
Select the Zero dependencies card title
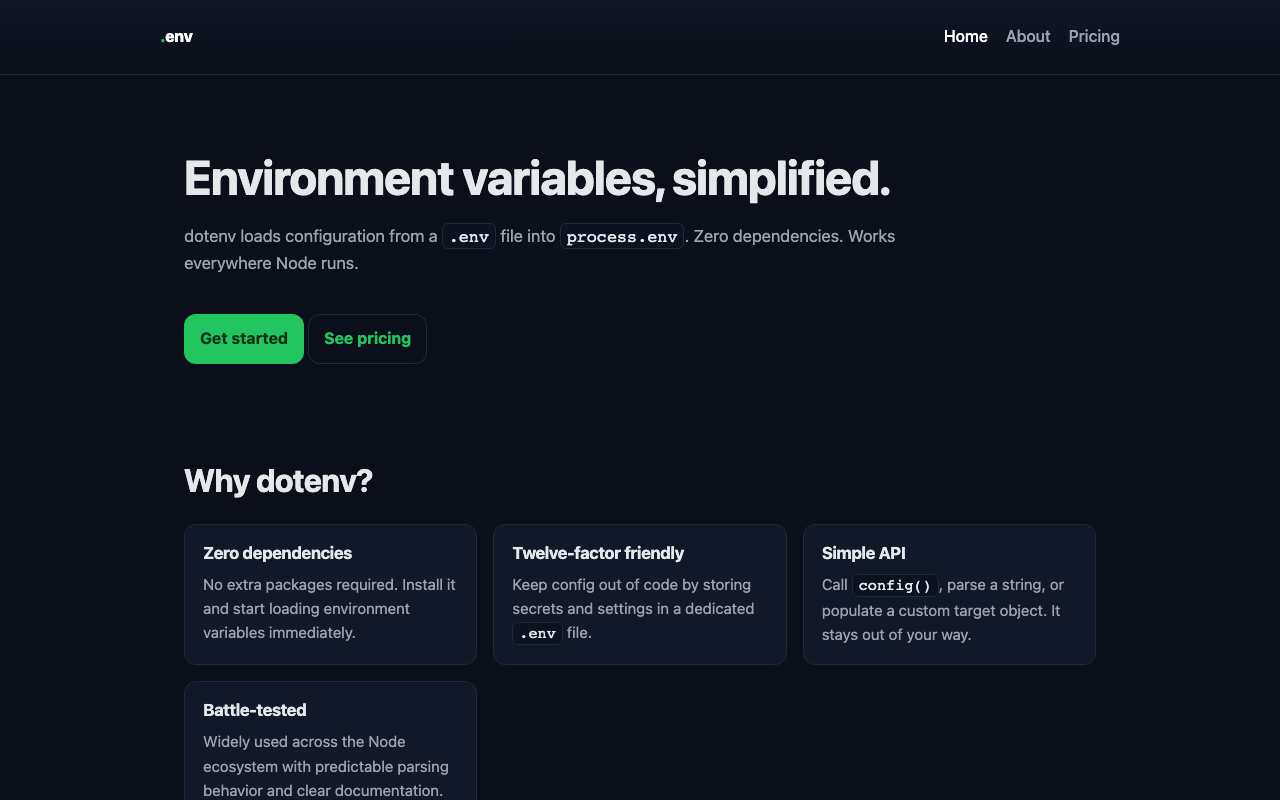pyautogui.click(x=277, y=553)
